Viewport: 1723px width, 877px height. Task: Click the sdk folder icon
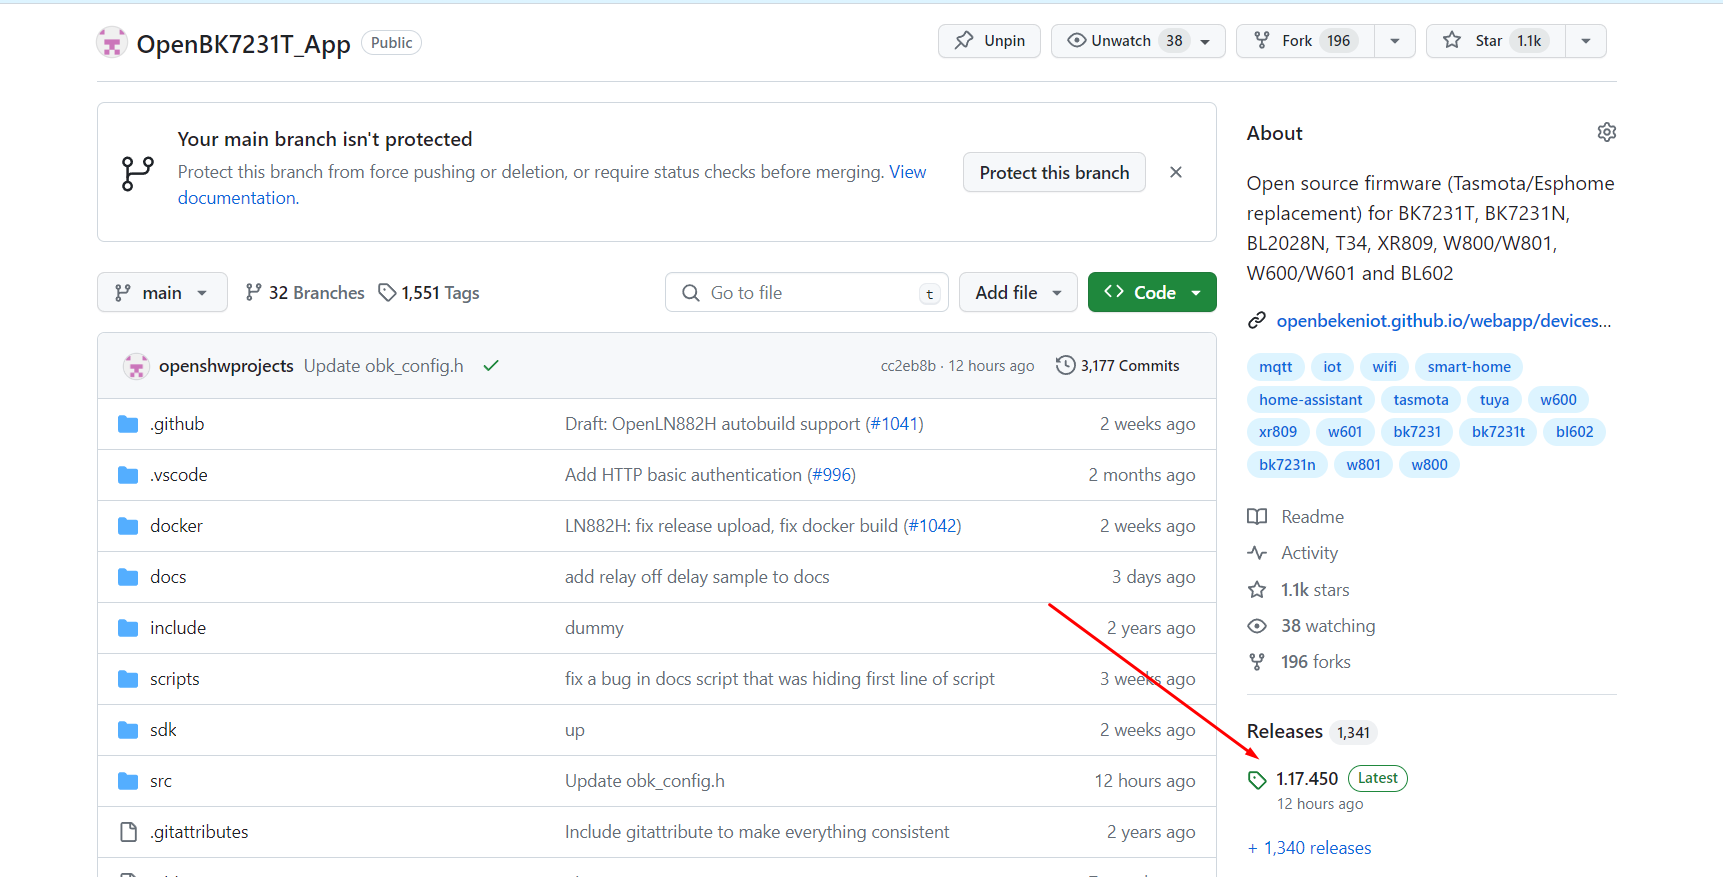pyautogui.click(x=128, y=730)
